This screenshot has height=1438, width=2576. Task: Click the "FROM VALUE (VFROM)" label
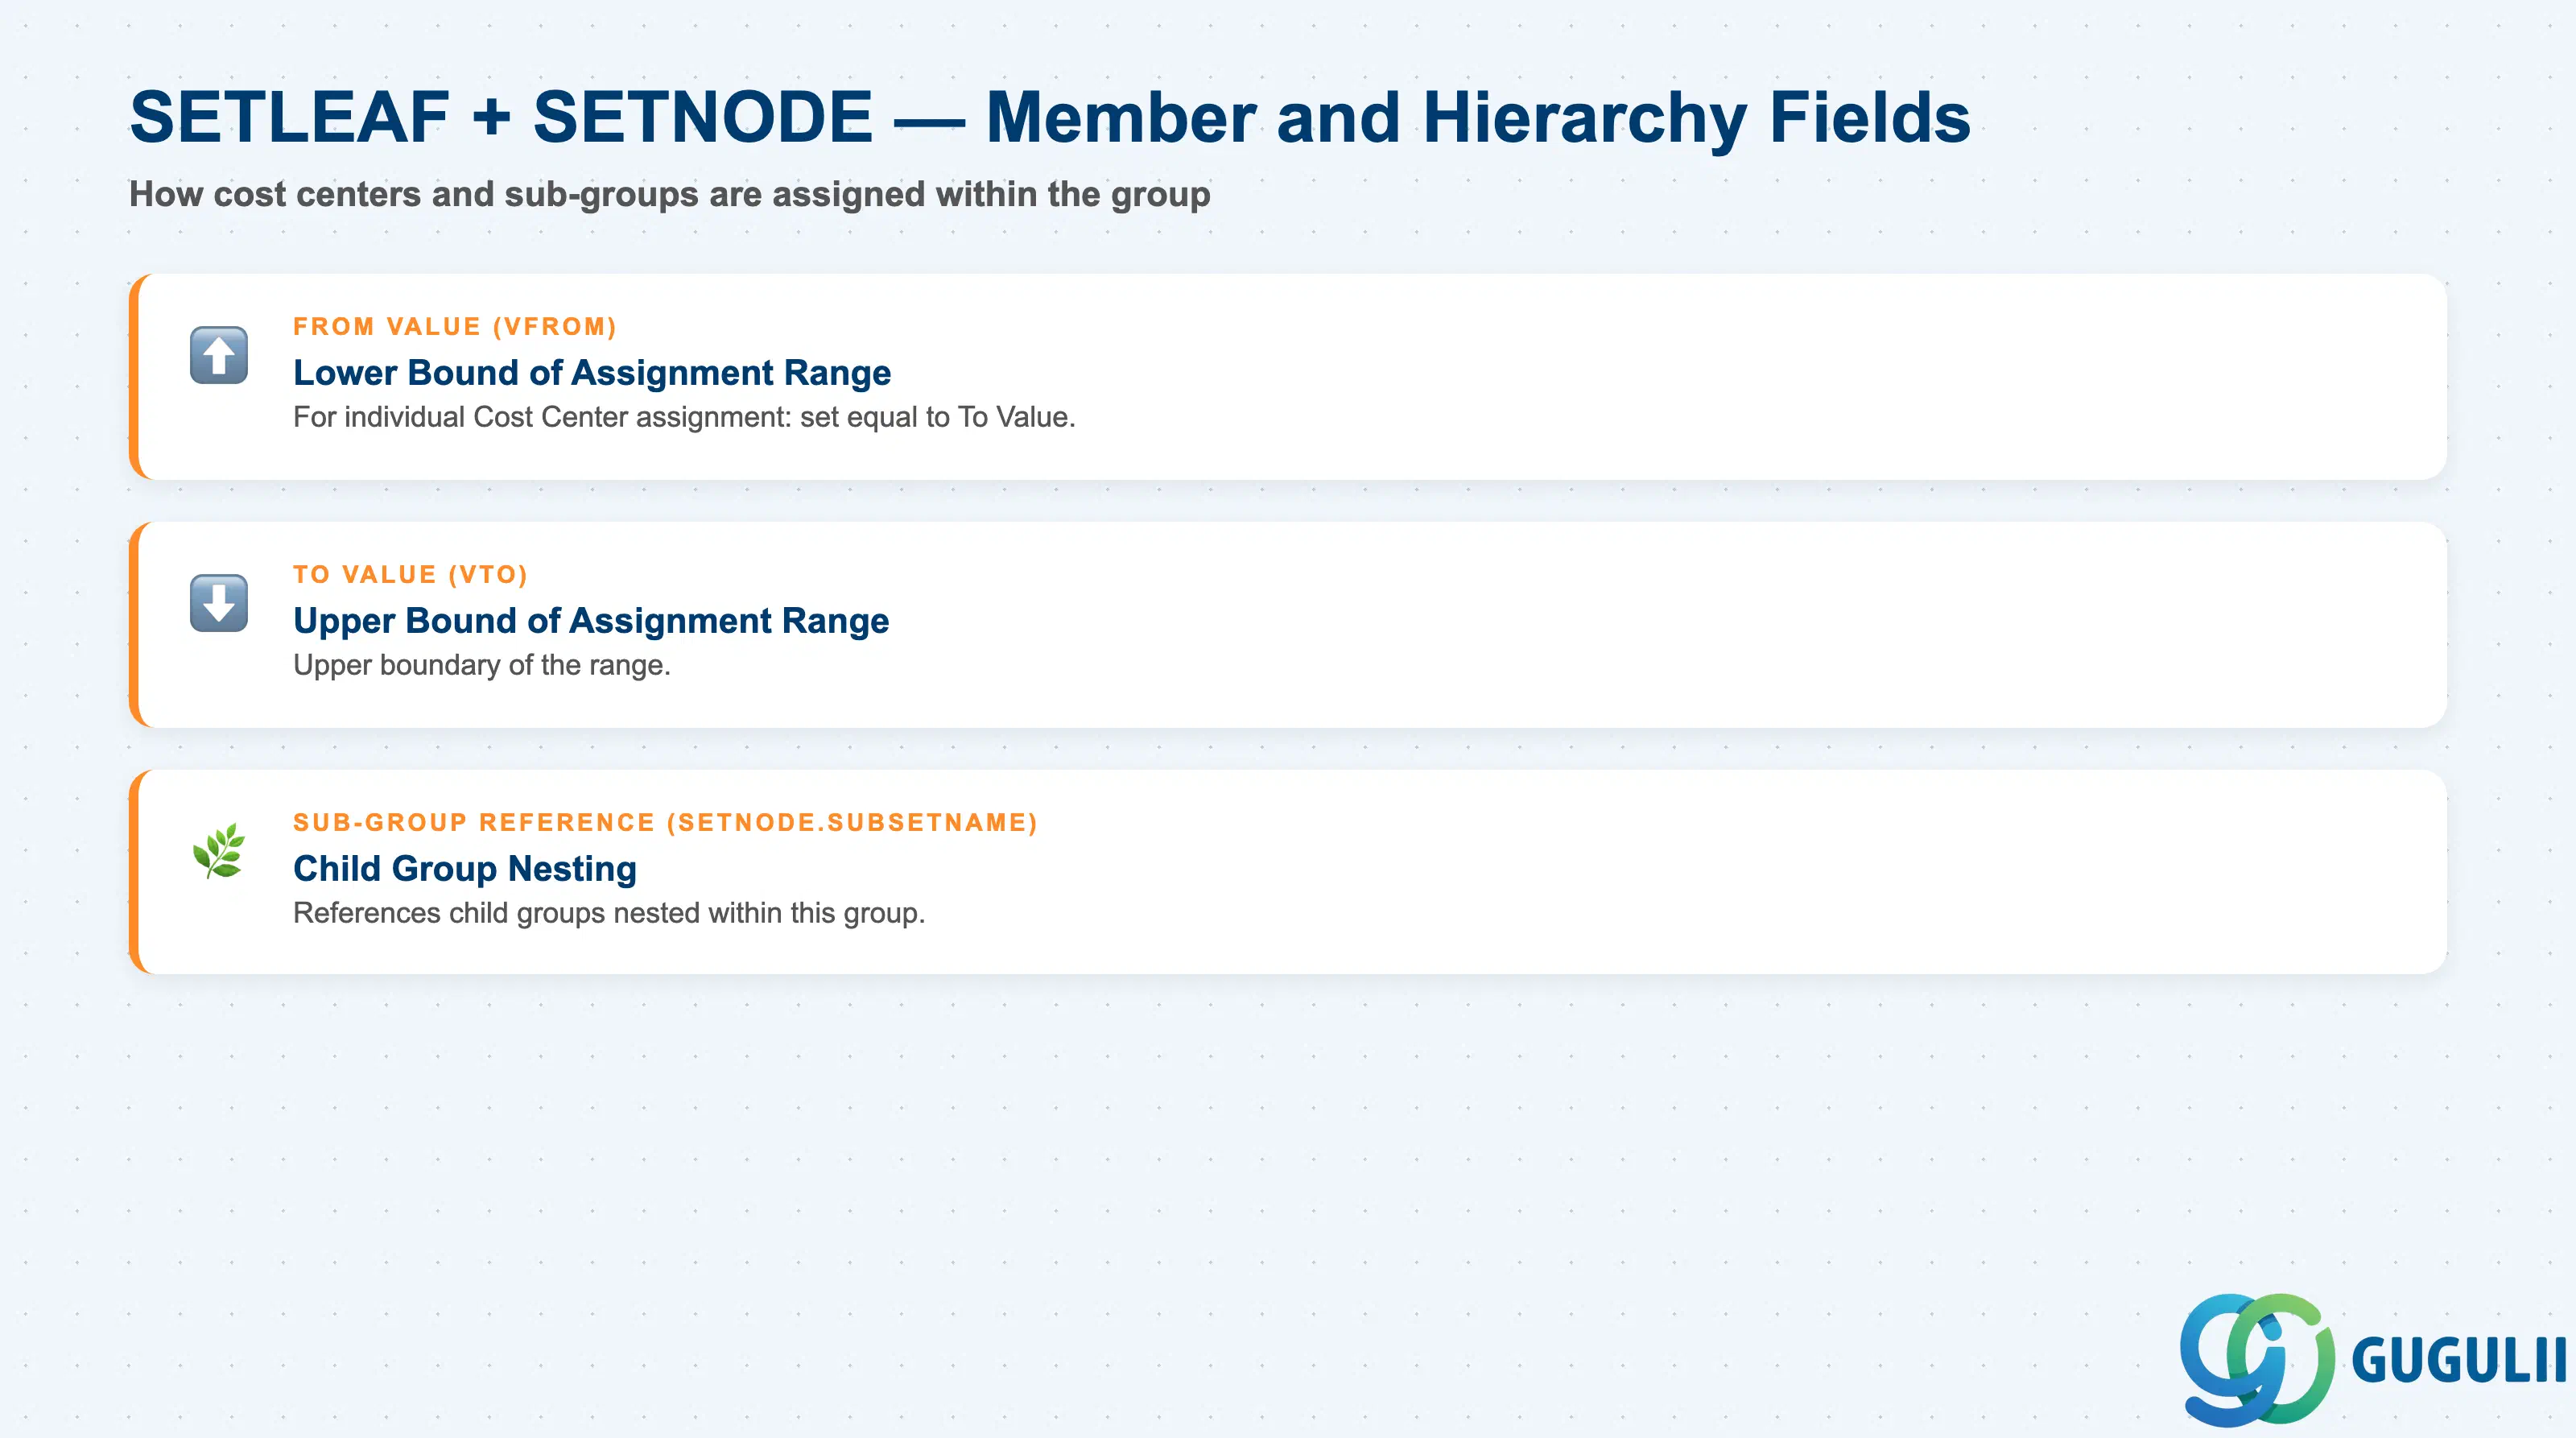[x=454, y=327]
